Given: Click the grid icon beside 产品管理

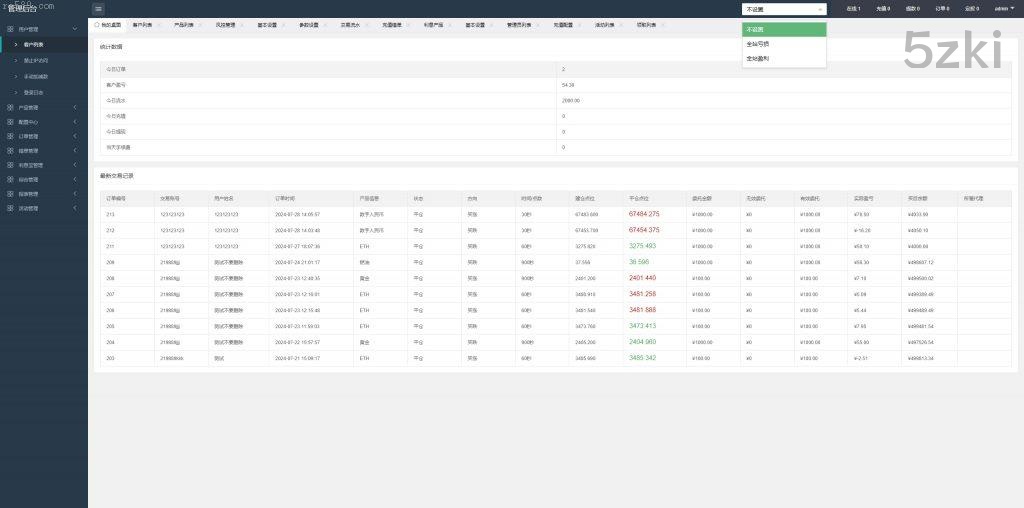Looking at the screenshot, I should [11, 107].
